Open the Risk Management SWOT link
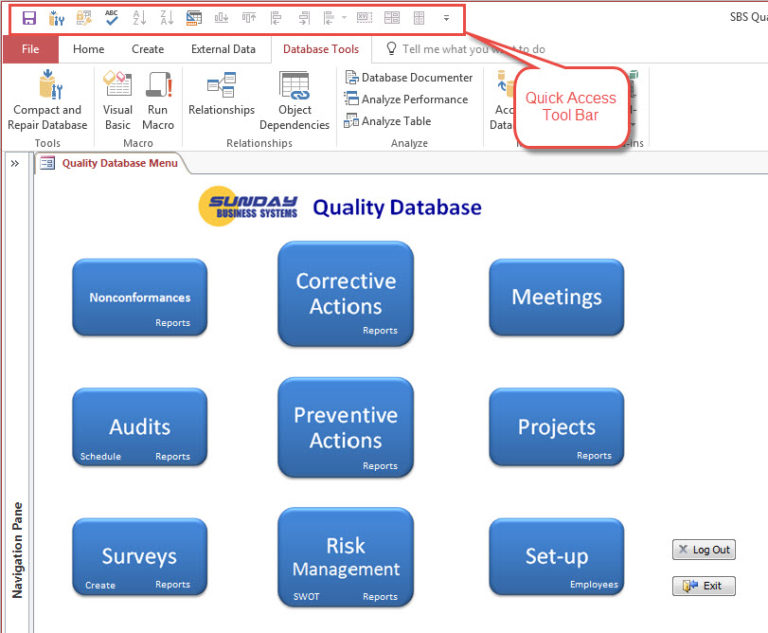 pyautogui.click(x=306, y=597)
